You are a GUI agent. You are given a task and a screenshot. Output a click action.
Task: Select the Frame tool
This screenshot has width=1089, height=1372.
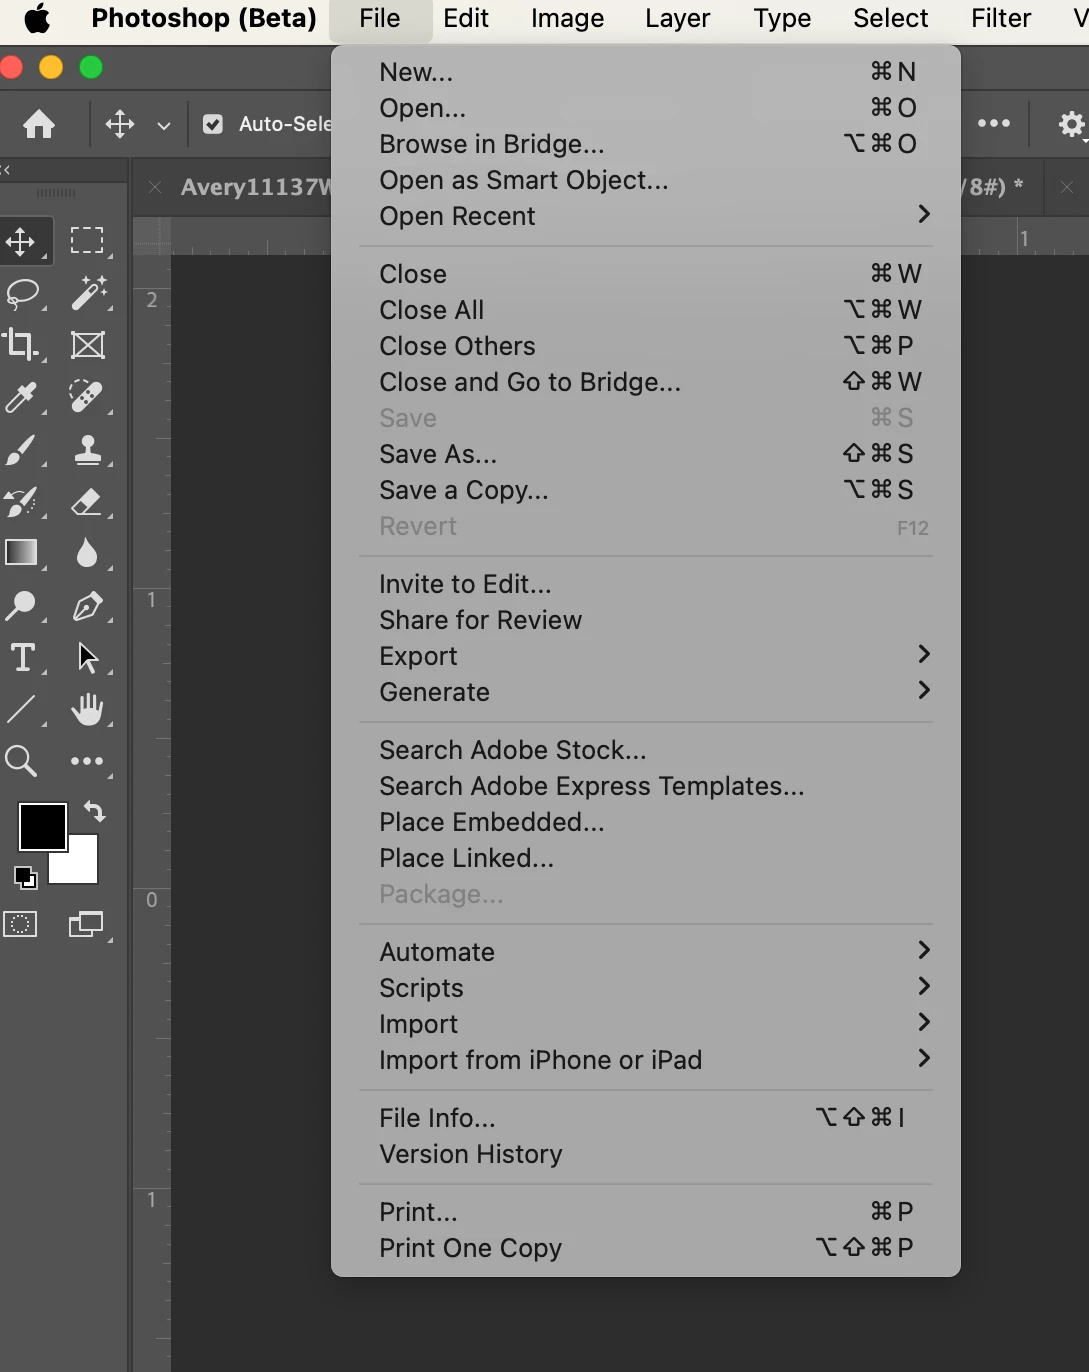(88, 346)
